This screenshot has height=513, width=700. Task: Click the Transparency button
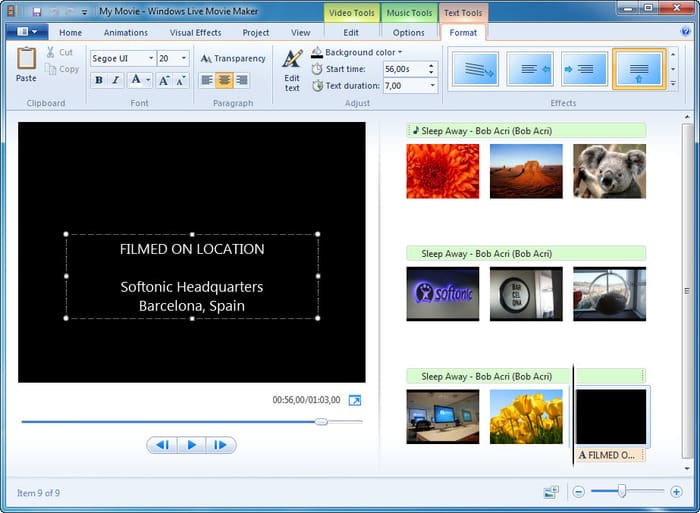(233, 59)
